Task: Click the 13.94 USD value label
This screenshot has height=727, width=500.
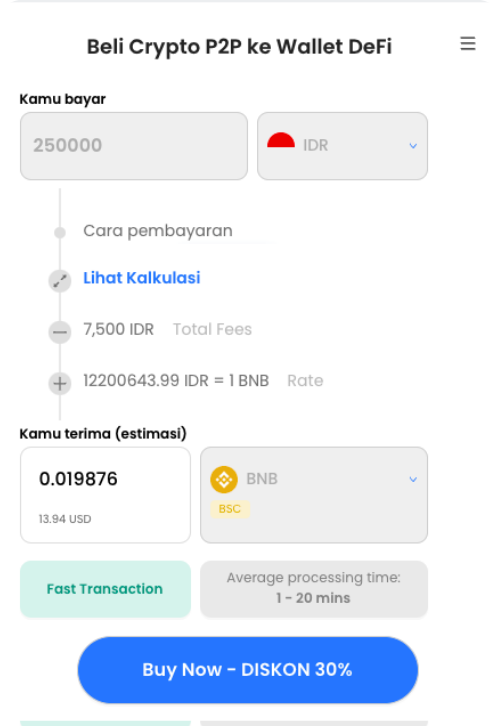Action: 65,519
